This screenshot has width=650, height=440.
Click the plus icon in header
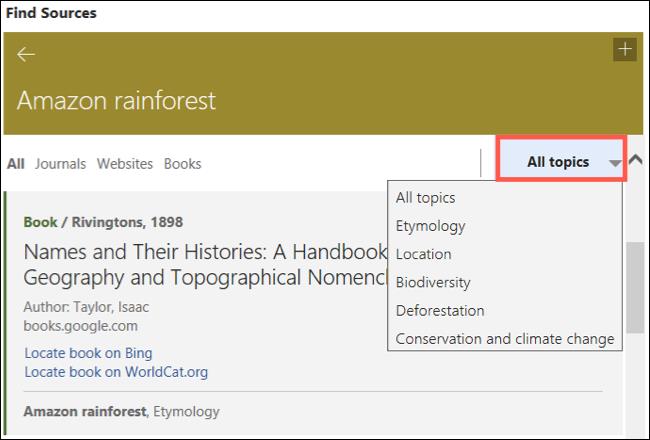(x=624, y=49)
